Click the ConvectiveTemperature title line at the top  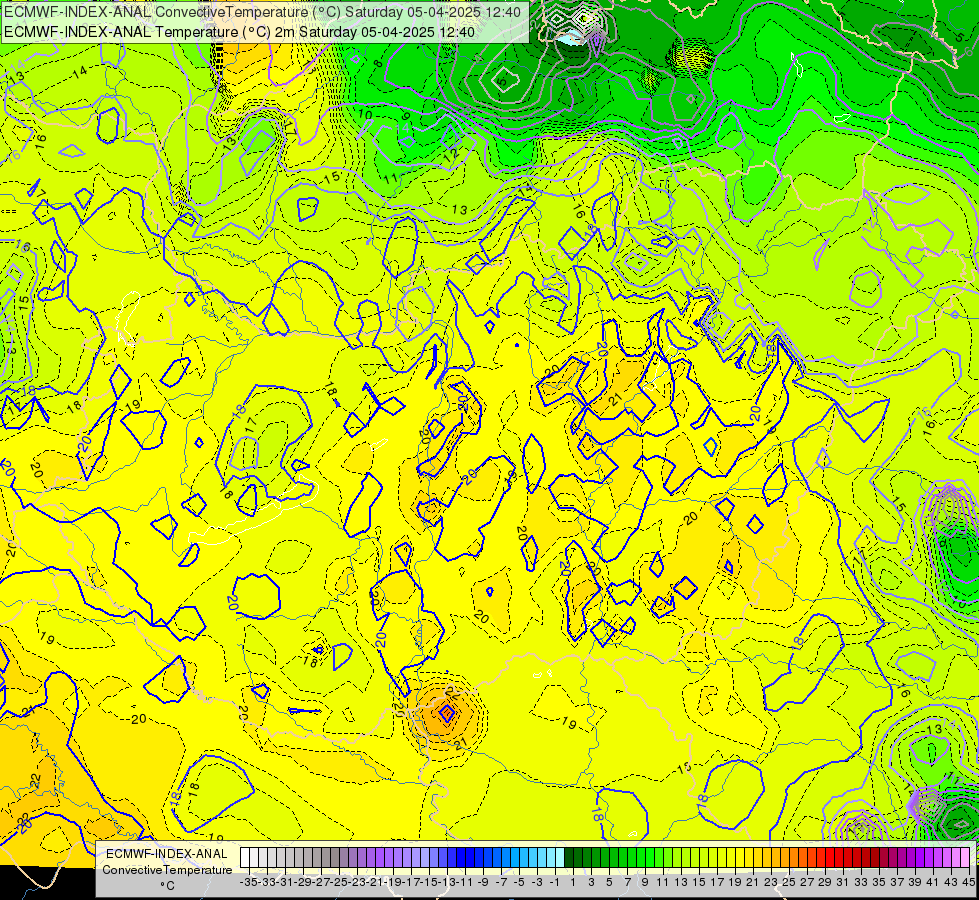pyautogui.click(x=262, y=12)
